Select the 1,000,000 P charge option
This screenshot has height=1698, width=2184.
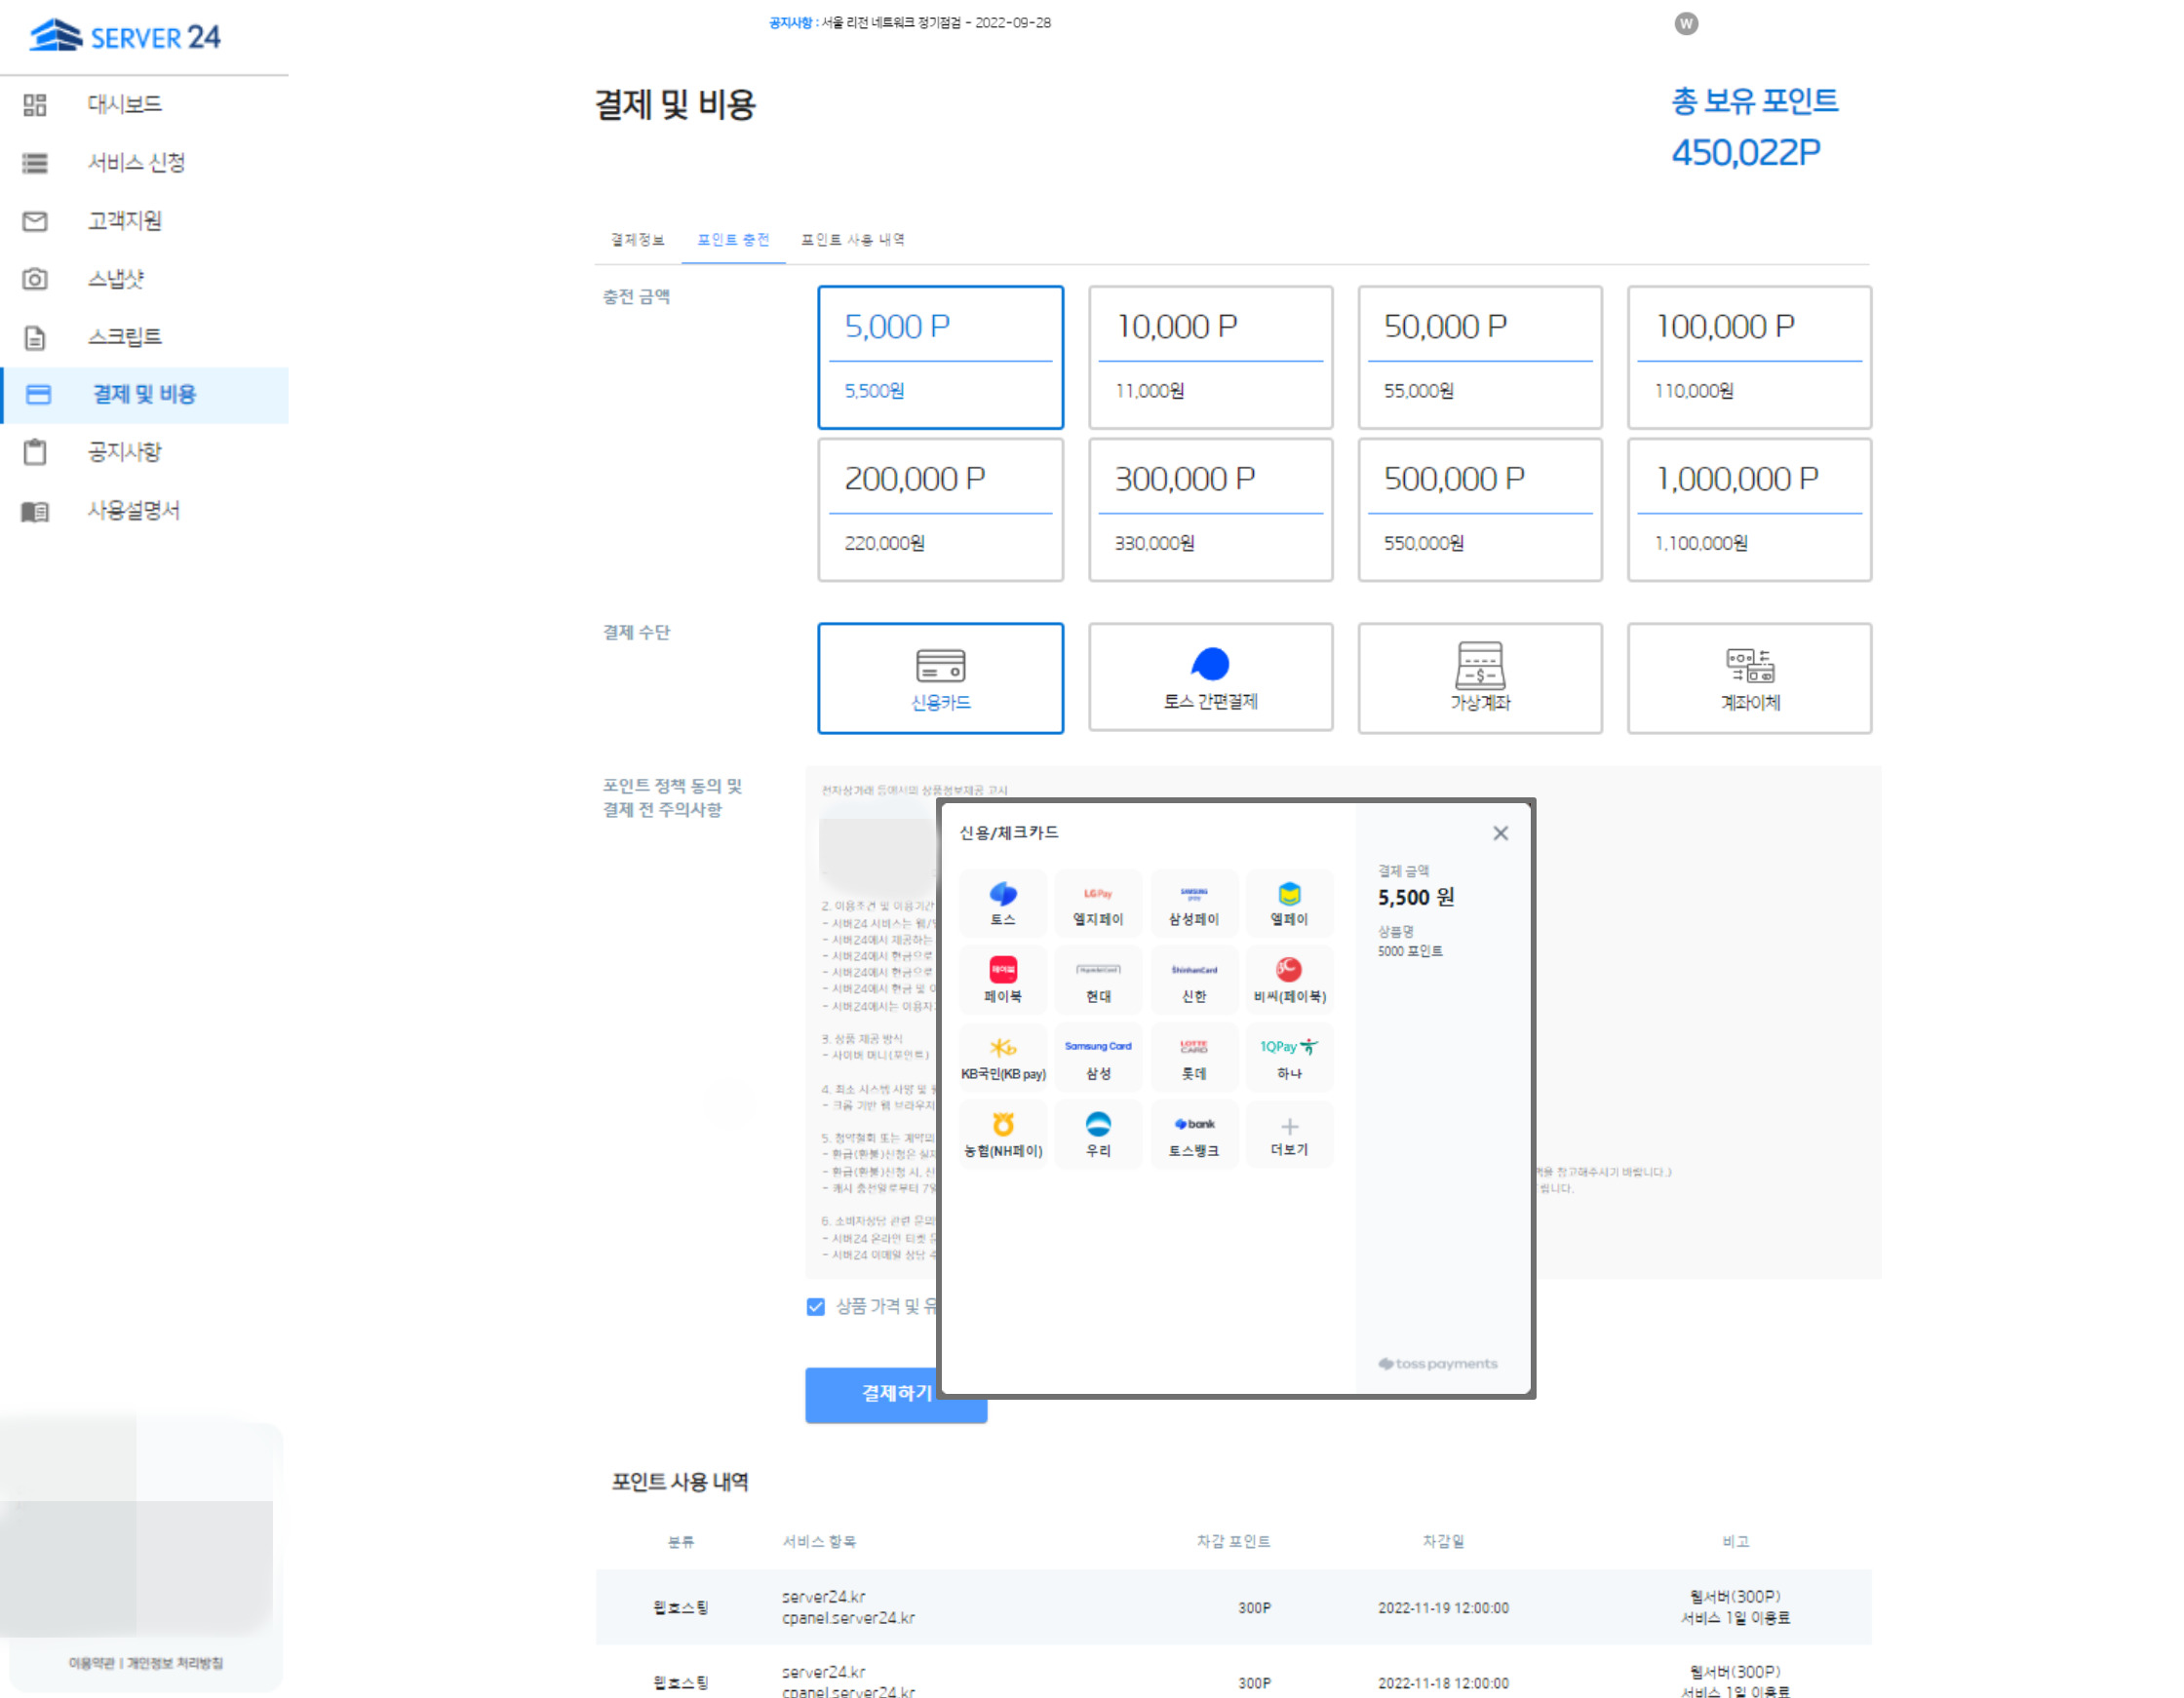1749,510
